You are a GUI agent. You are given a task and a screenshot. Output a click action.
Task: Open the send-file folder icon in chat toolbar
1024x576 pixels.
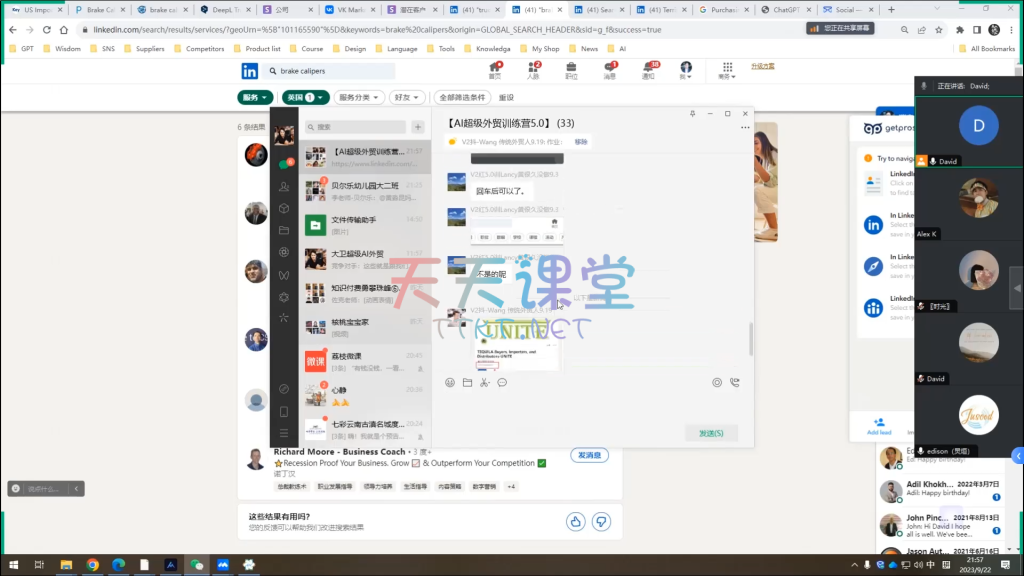point(467,382)
